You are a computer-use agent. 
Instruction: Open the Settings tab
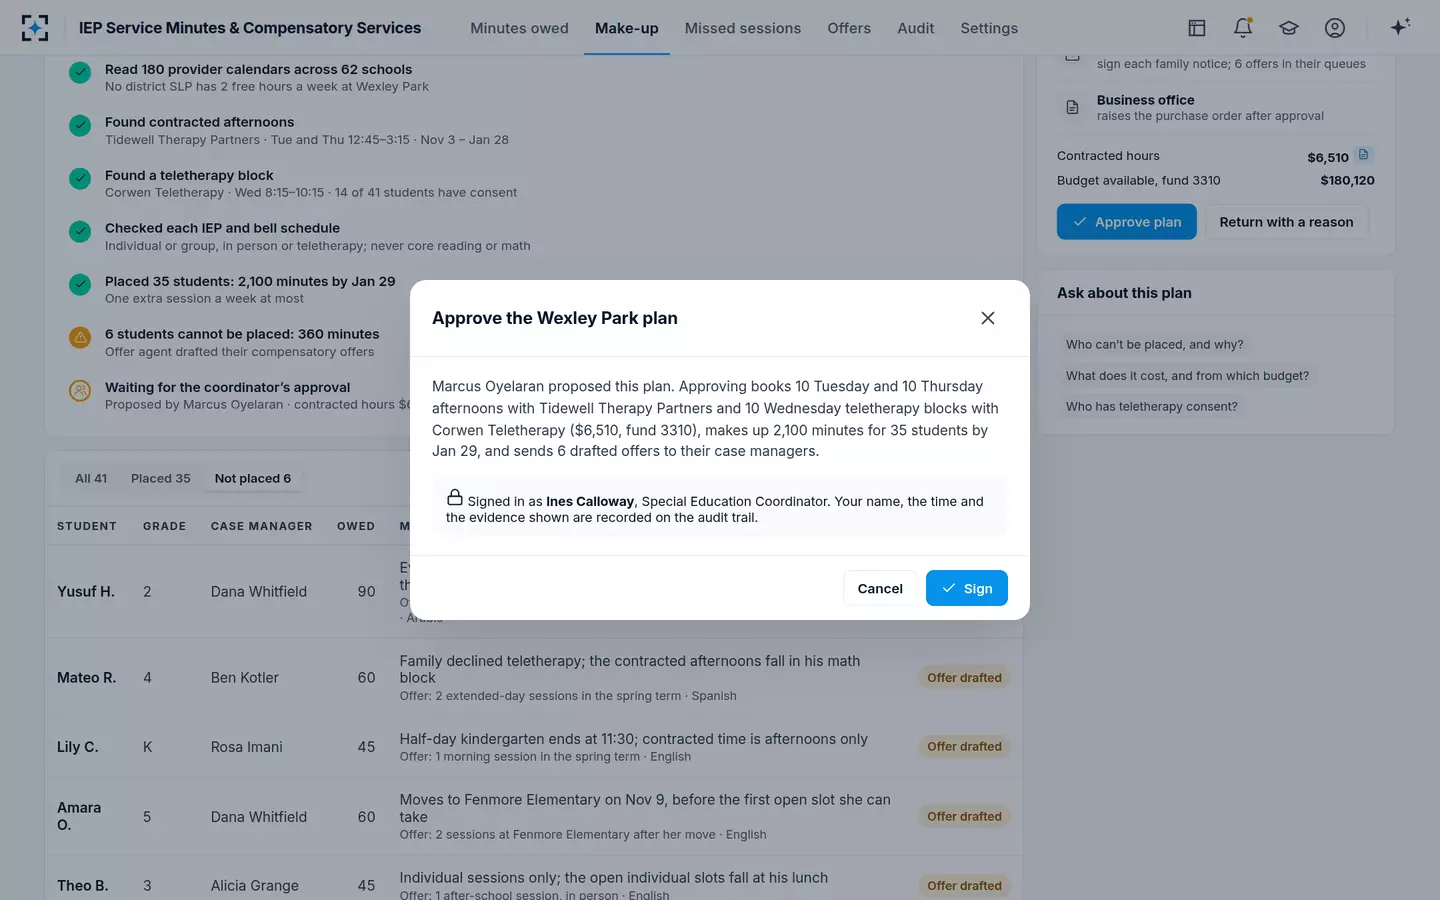989,28
